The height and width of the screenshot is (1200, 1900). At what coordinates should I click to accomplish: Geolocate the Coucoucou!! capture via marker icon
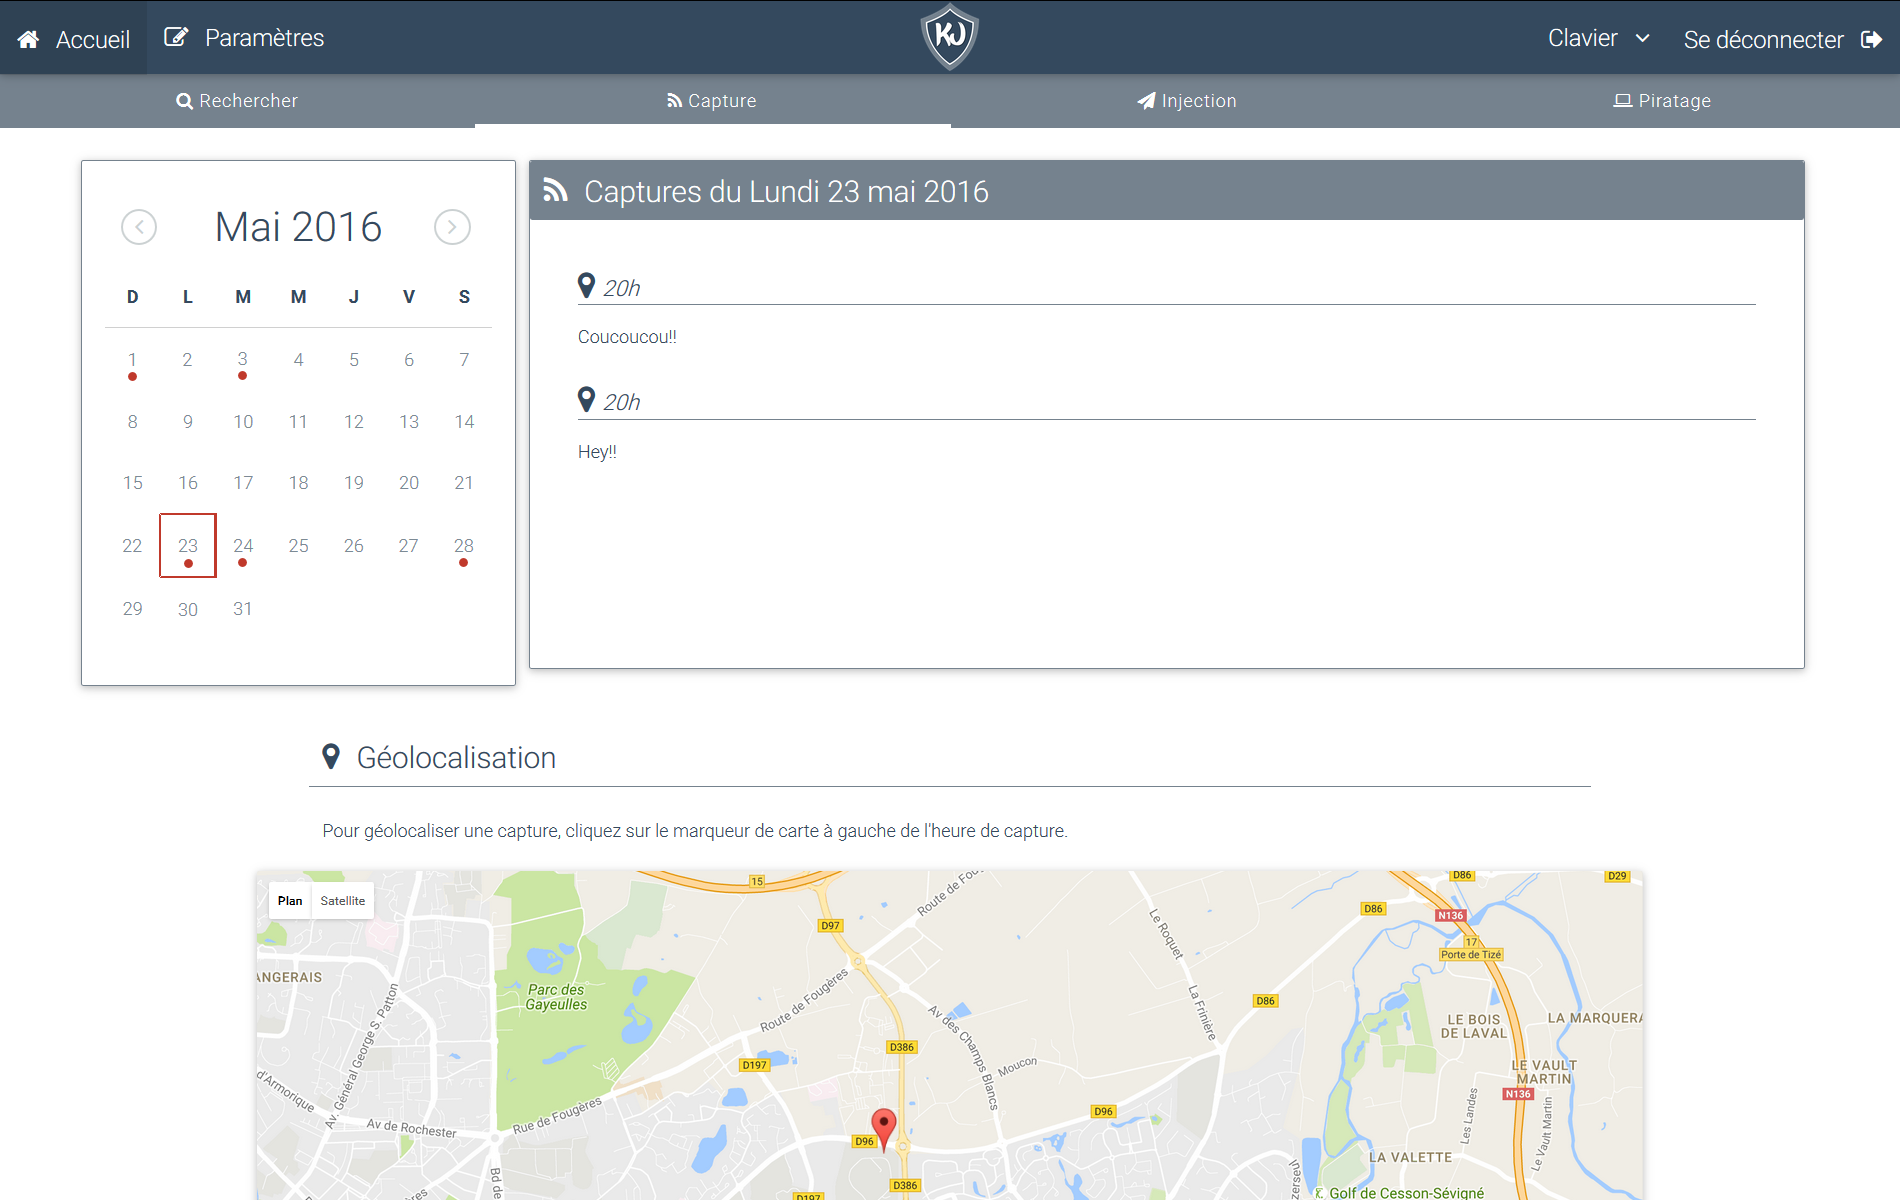click(587, 286)
